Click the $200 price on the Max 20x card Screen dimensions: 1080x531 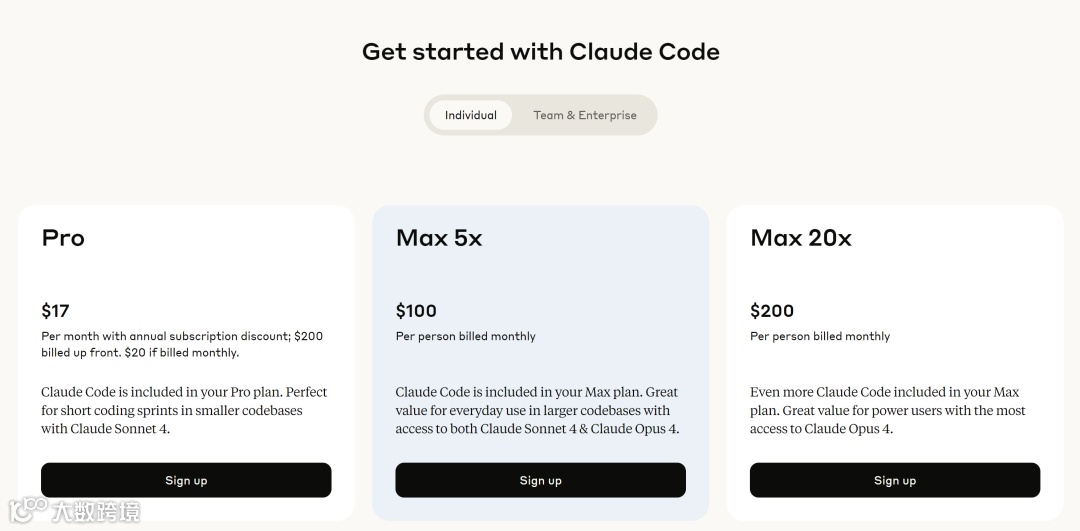772,311
